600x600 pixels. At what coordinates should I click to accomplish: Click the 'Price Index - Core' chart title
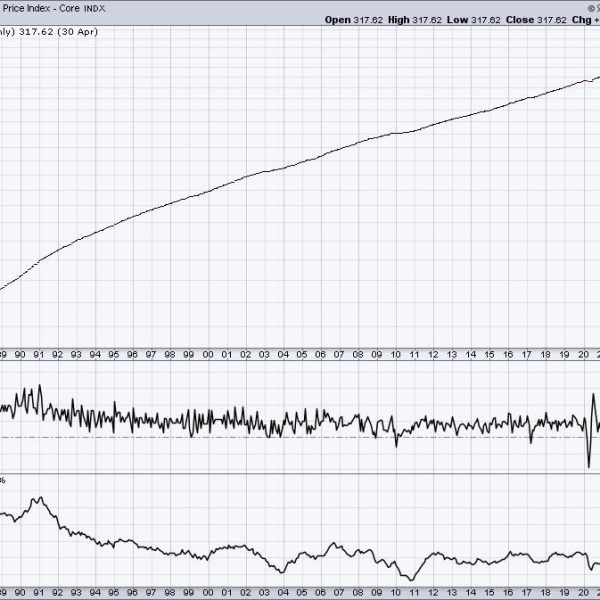[x=41, y=8]
